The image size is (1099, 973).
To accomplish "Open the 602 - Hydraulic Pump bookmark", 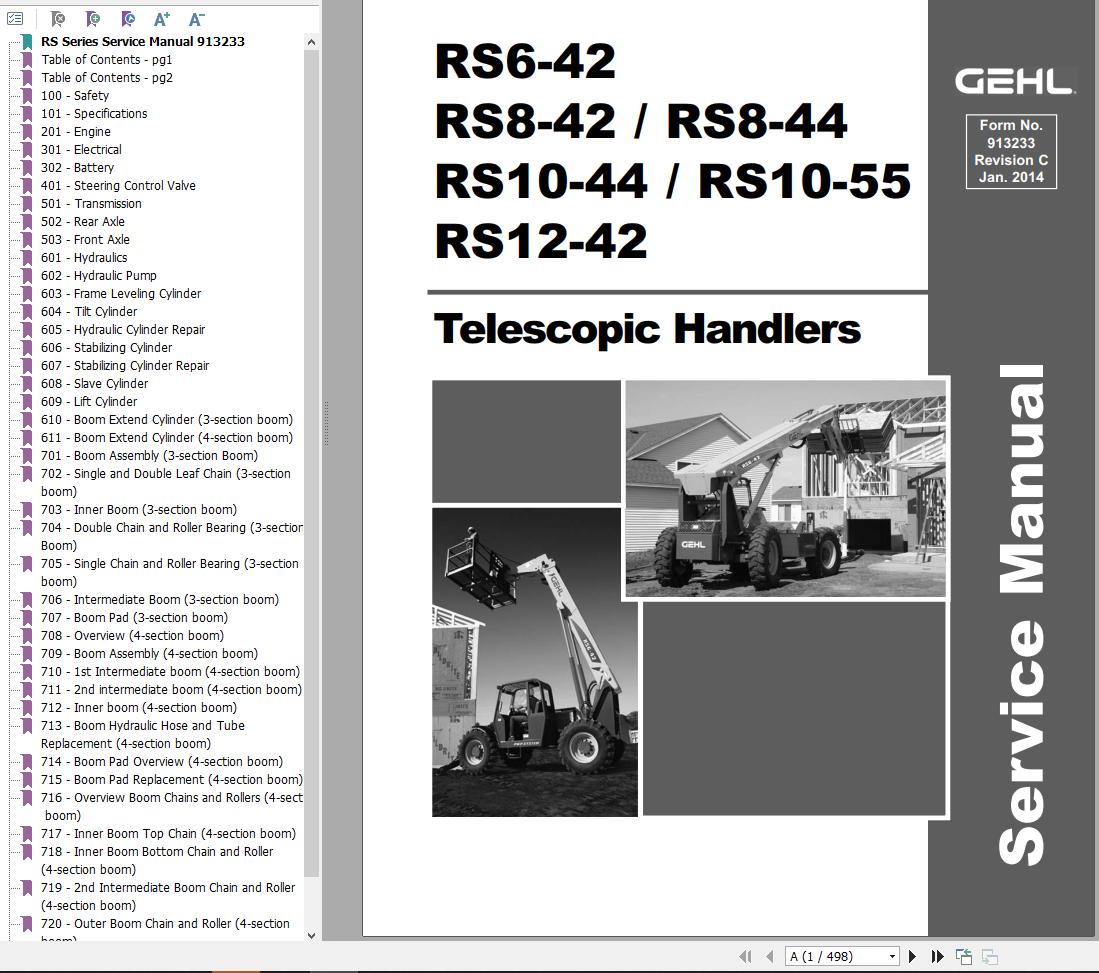I will [x=99, y=275].
